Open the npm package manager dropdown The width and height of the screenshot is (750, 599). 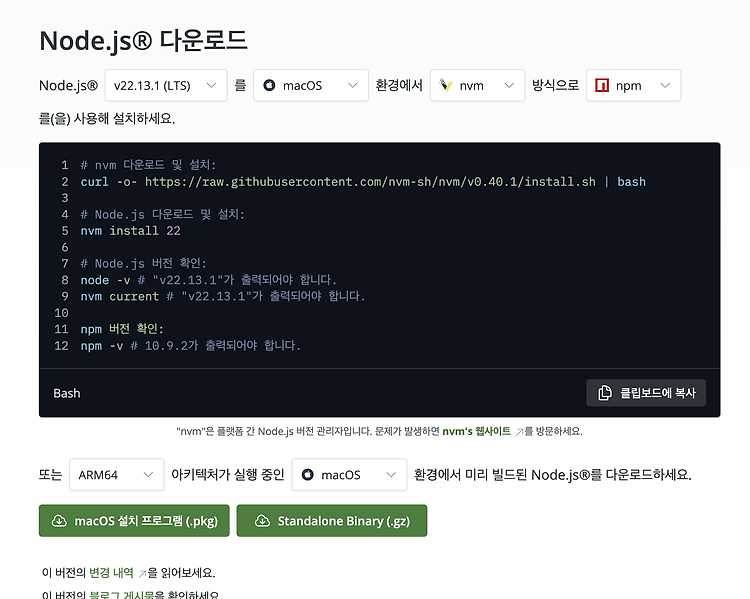coord(633,85)
